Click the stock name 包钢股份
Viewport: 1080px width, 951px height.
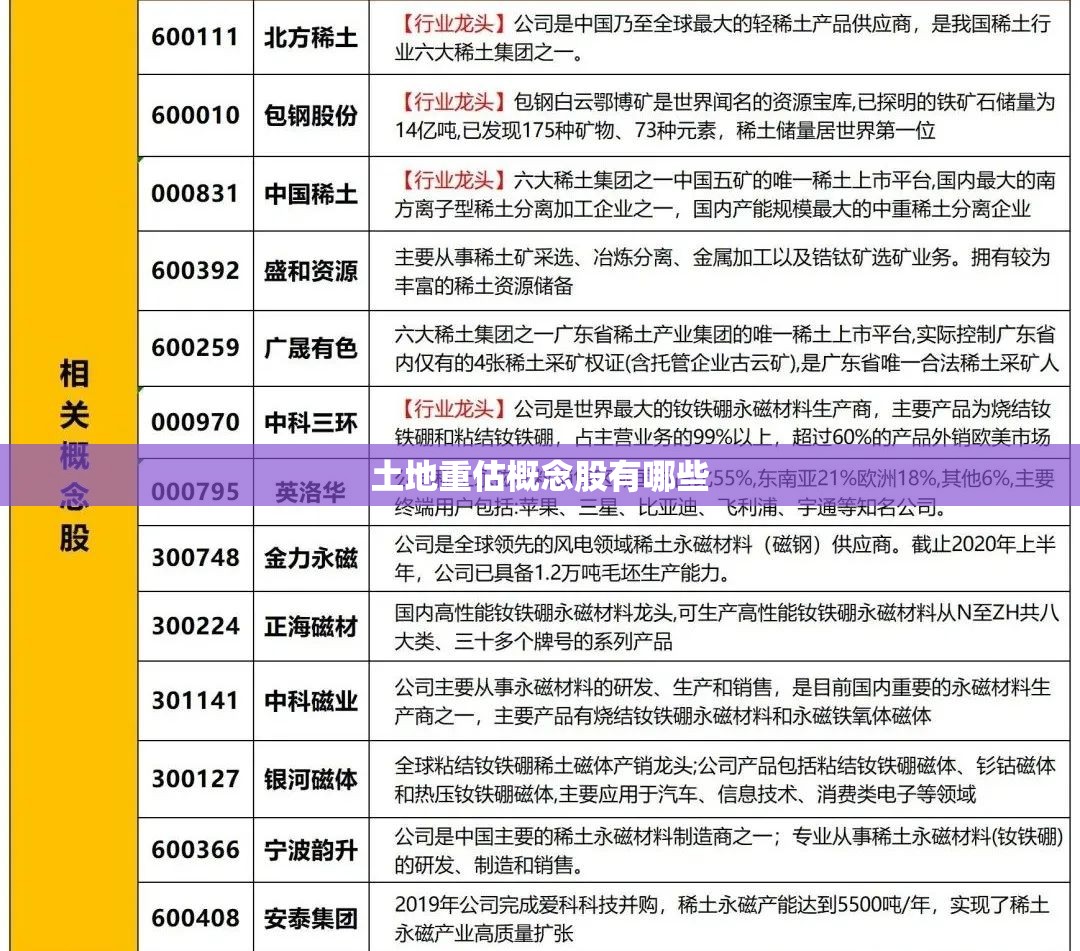311,115
